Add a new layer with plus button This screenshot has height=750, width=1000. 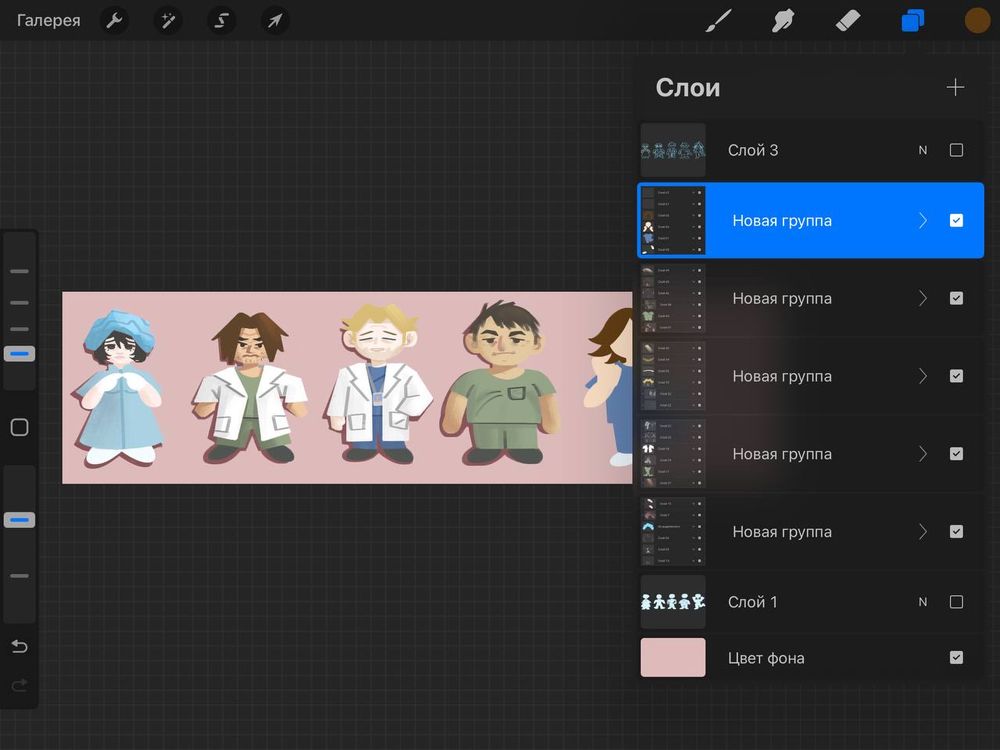click(x=955, y=87)
